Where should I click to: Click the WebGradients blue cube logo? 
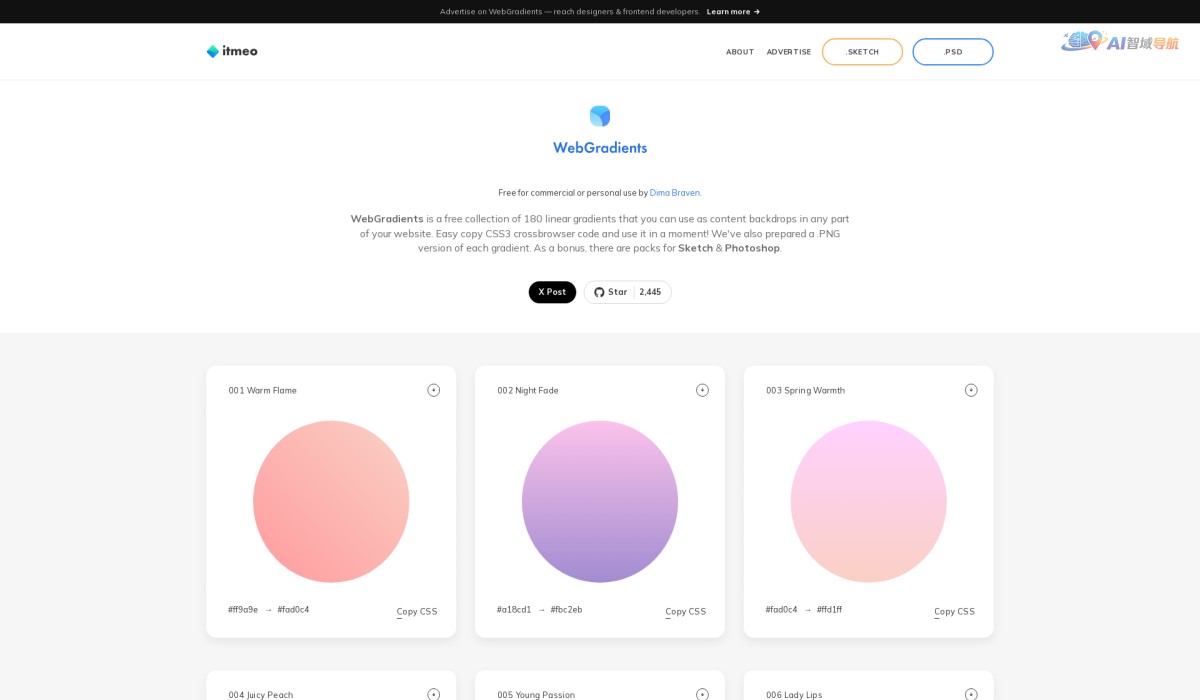pos(600,116)
